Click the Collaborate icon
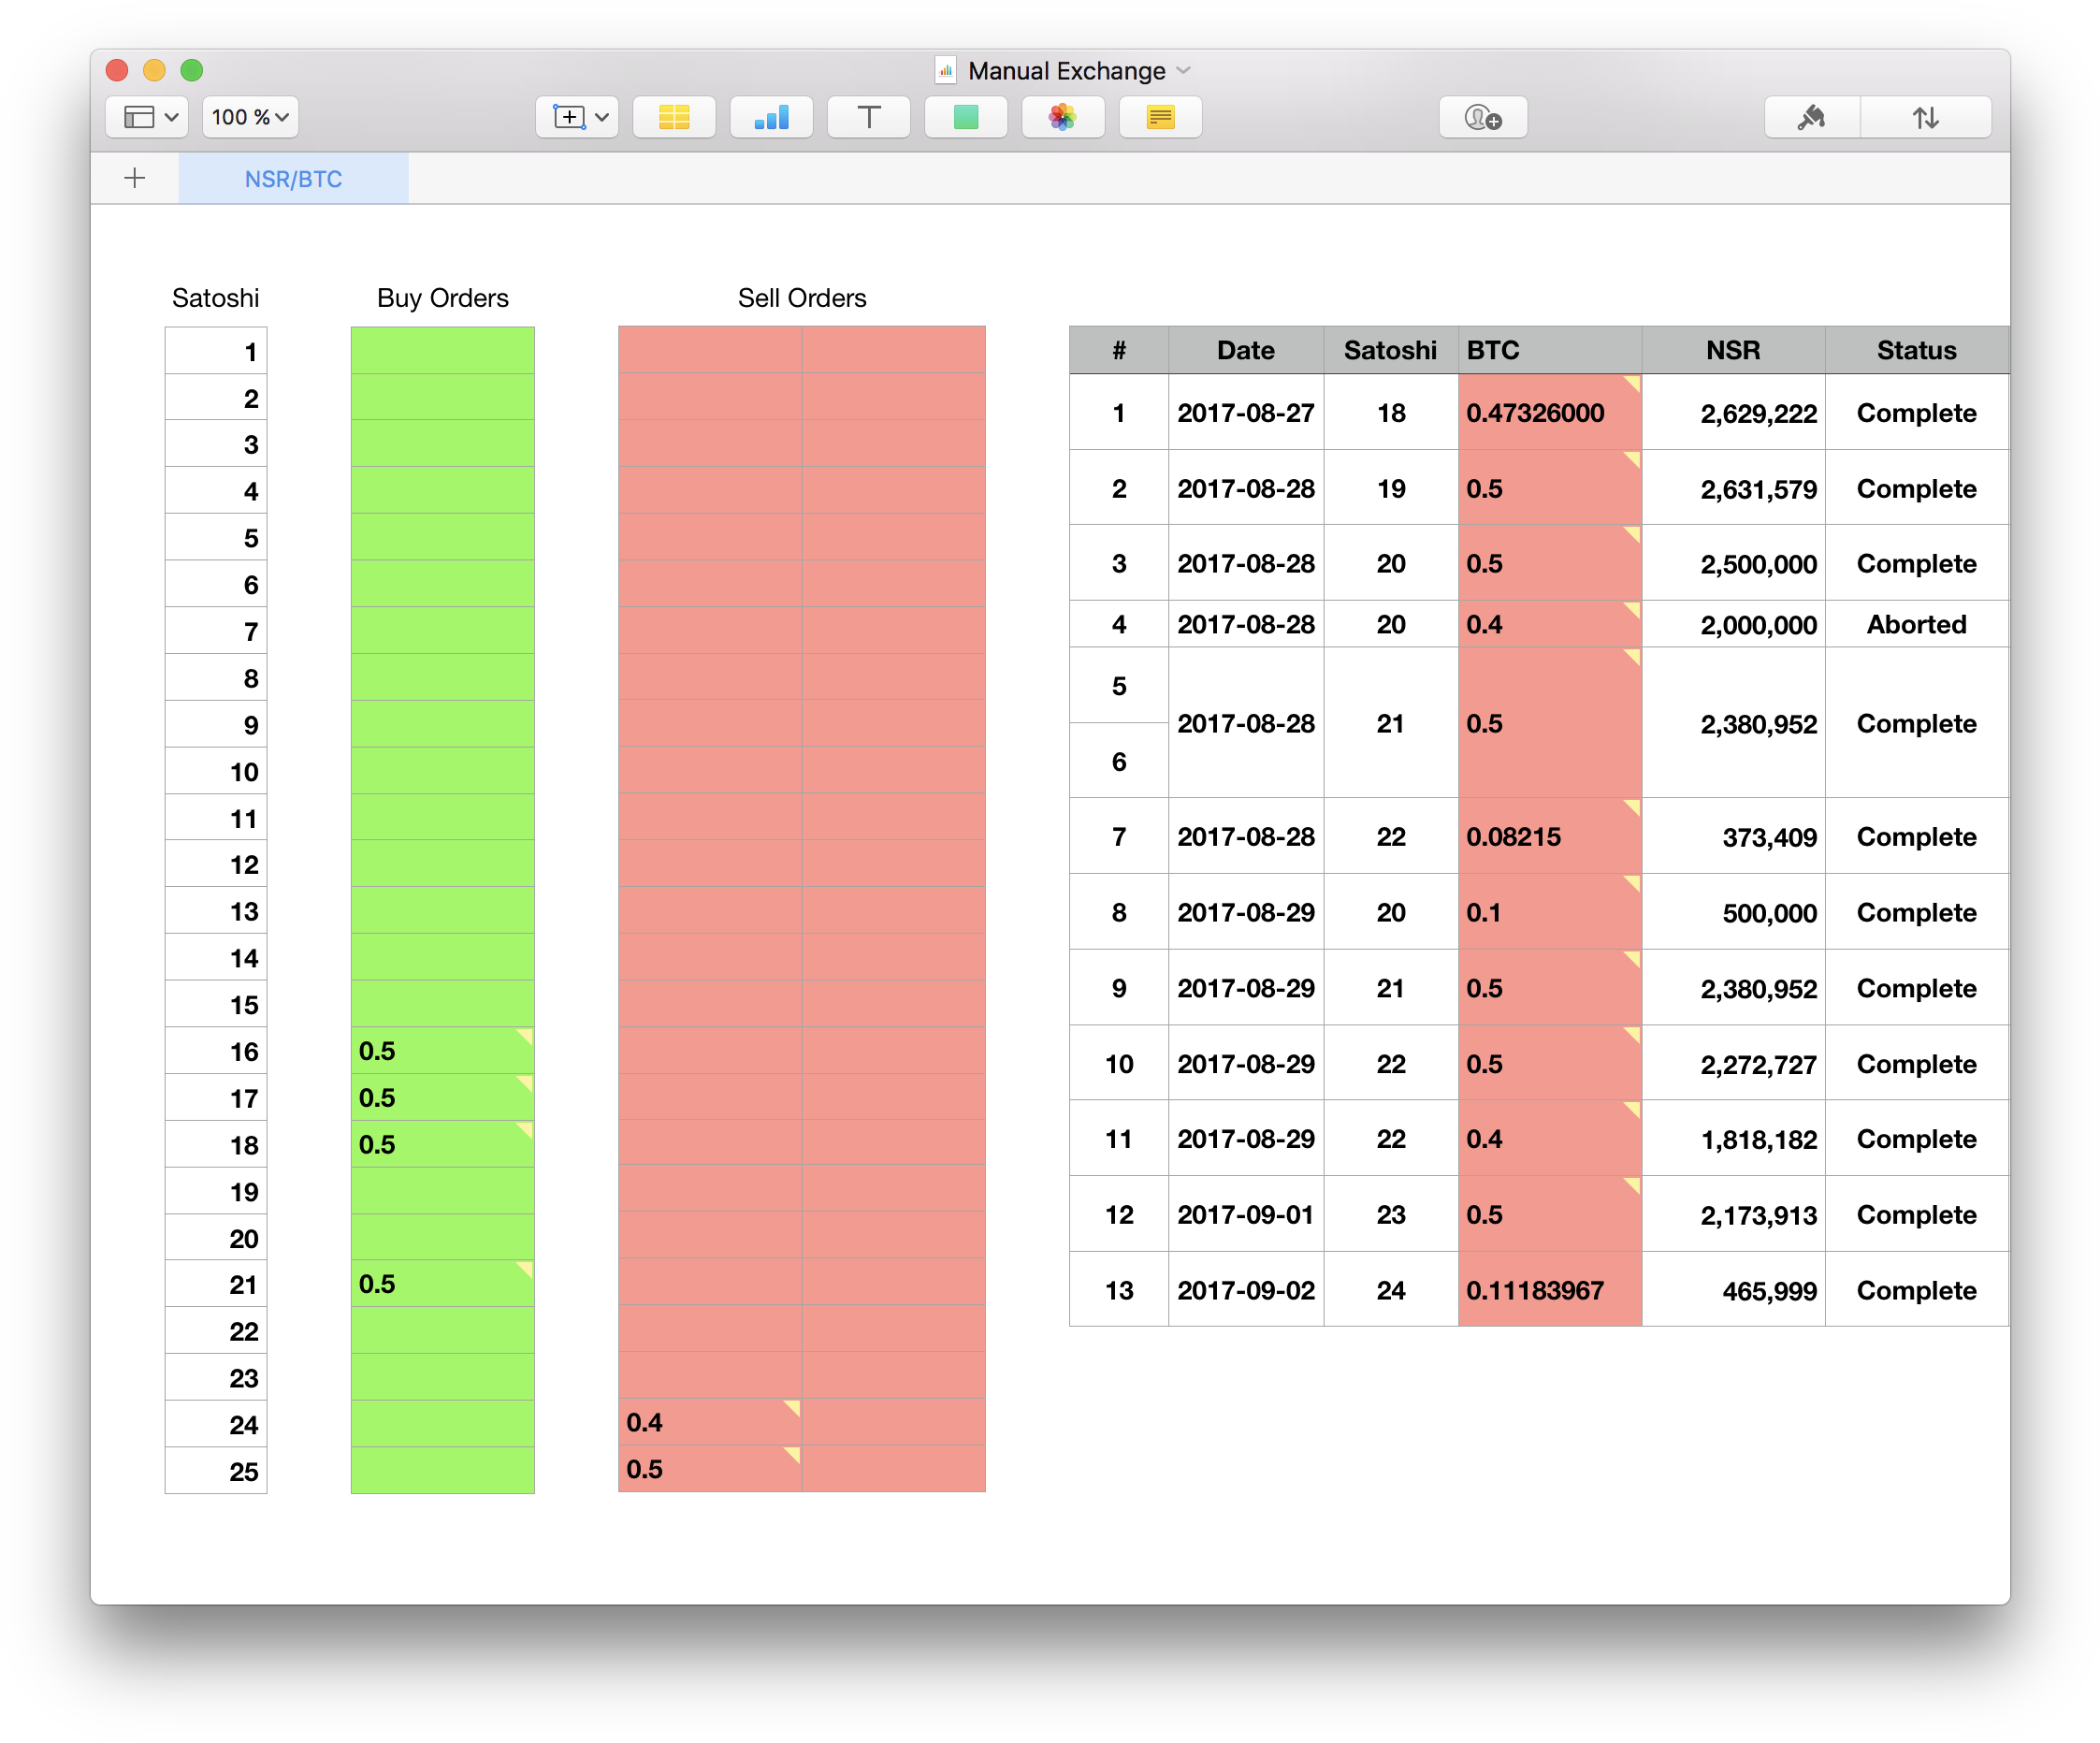Screen dimensions: 2100x1743 pos(1482,117)
